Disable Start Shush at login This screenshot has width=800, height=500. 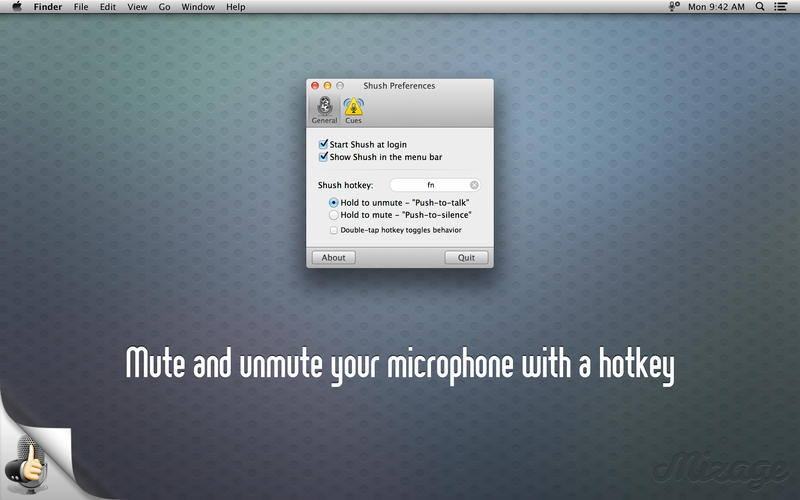point(324,145)
